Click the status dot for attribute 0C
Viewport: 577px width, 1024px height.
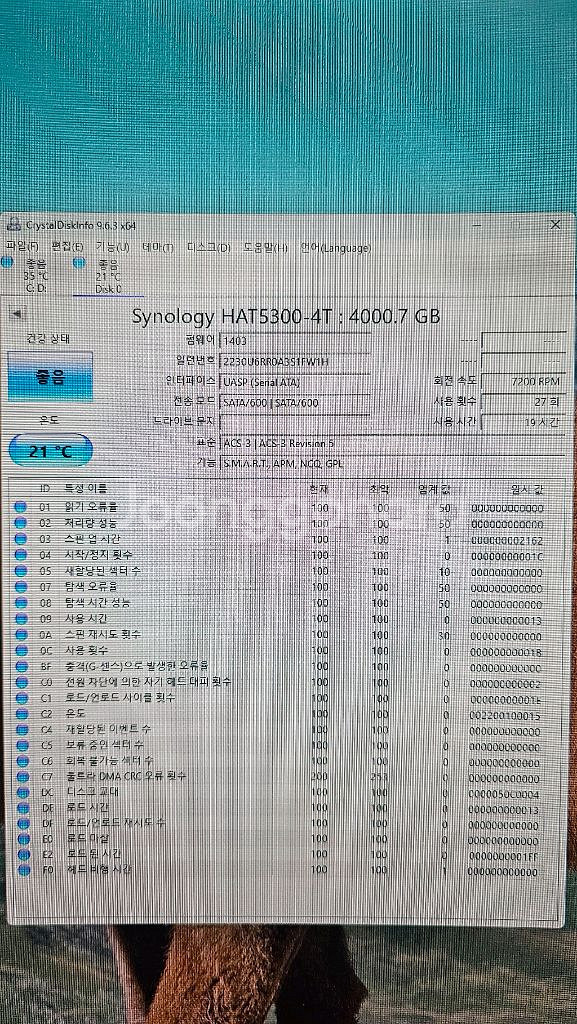(x=21, y=650)
